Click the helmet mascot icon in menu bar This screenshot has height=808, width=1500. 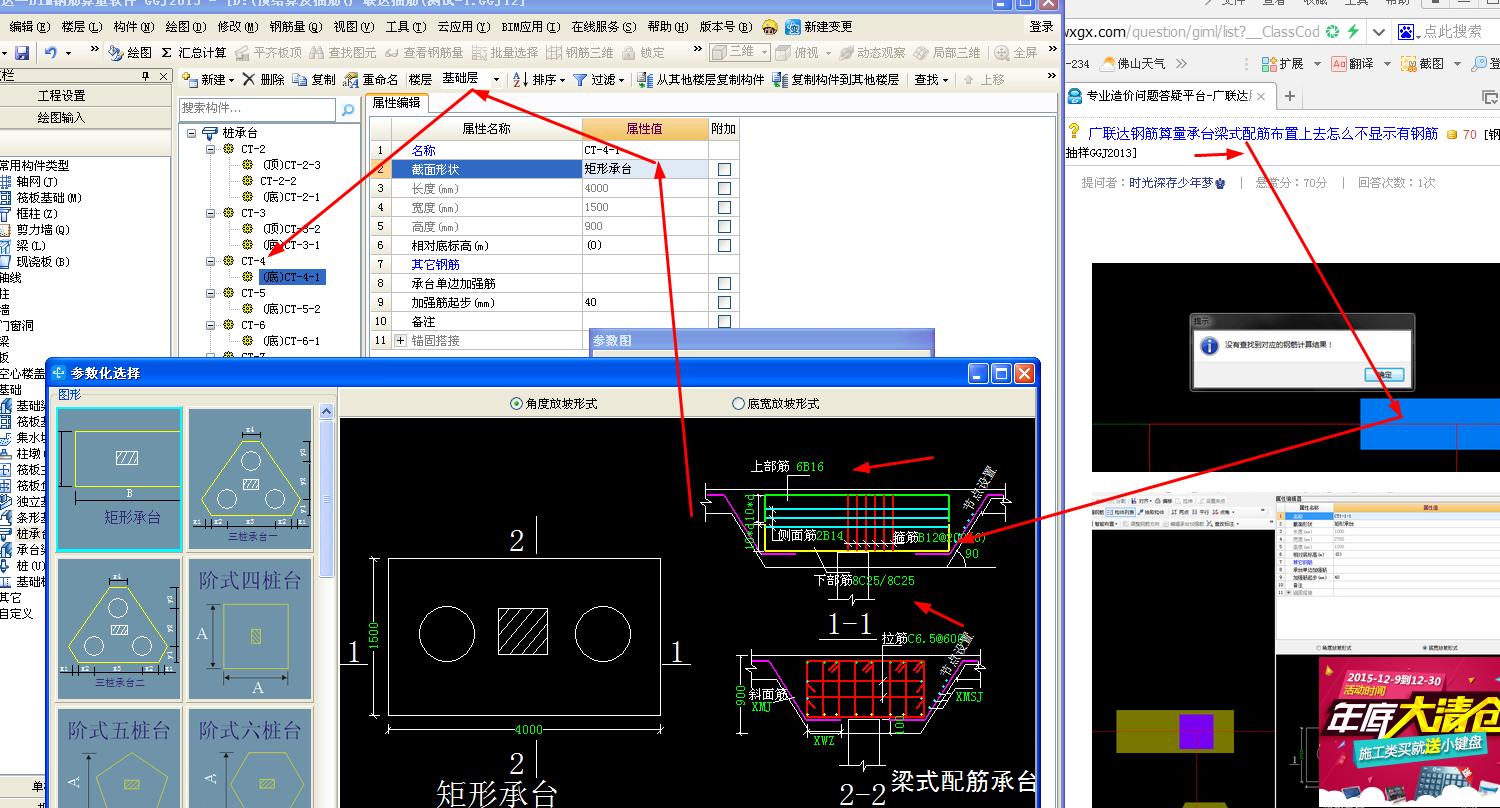click(769, 26)
